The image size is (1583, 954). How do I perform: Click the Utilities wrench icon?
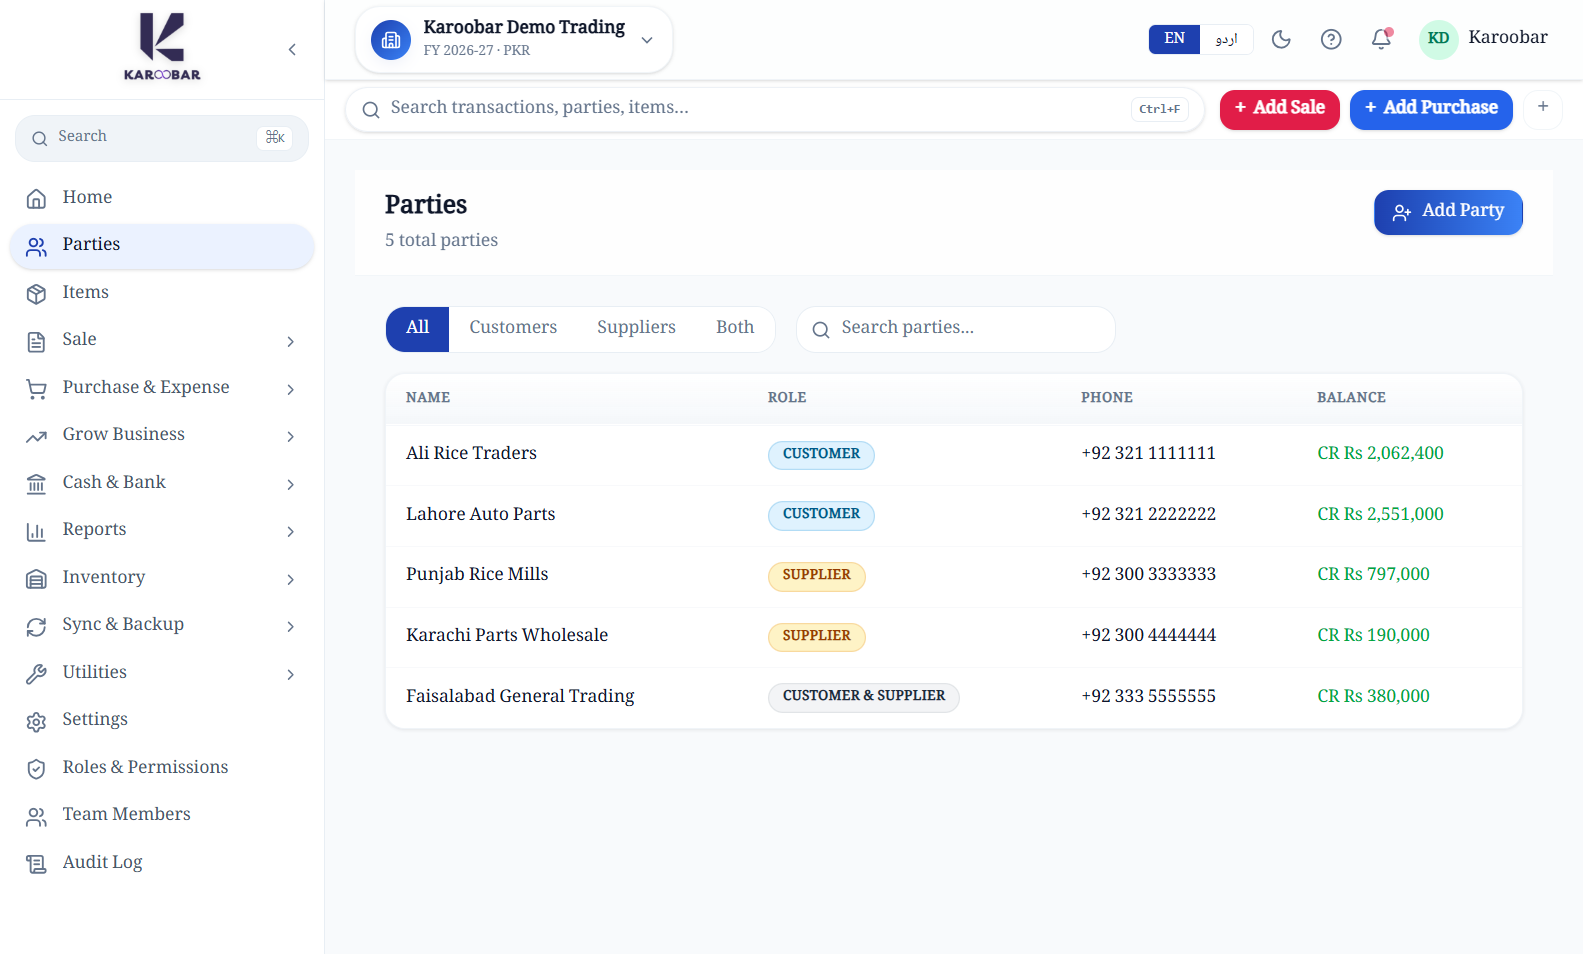point(37,673)
